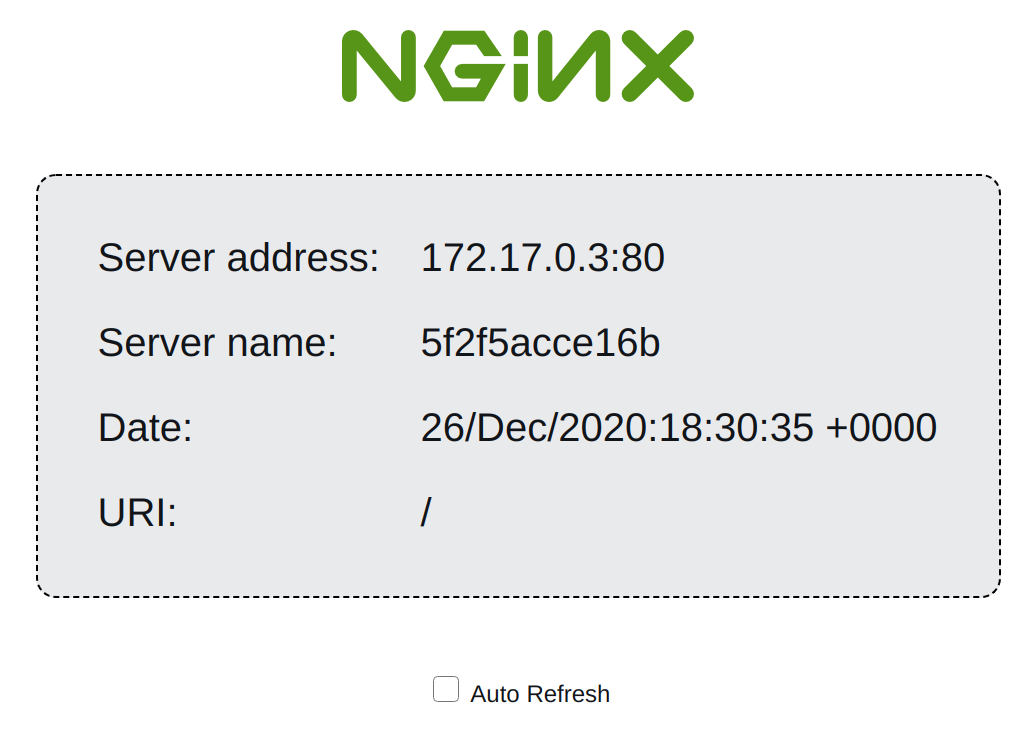Click the +0000 timezone offset text
This screenshot has height=738, width=1036.
coord(881,427)
